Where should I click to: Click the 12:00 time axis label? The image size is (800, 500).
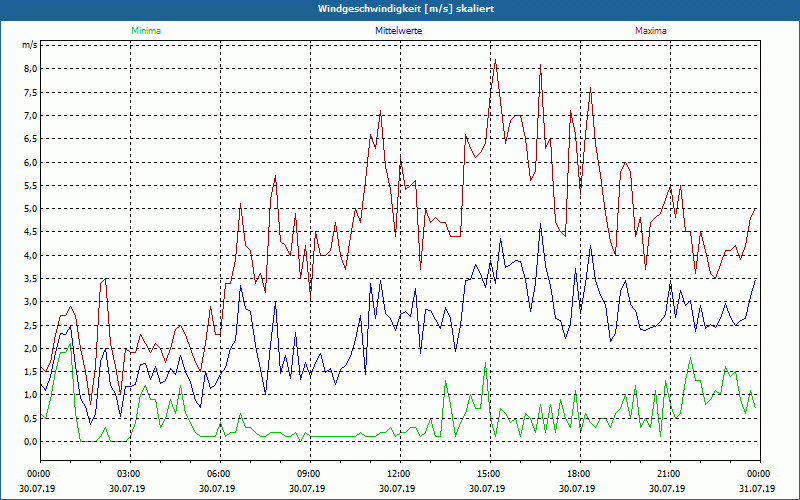coord(399,474)
